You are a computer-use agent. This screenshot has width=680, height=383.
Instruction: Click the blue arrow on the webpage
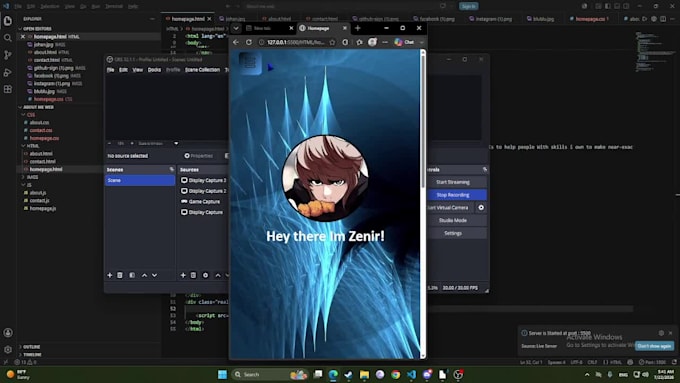click(x=270, y=67)
